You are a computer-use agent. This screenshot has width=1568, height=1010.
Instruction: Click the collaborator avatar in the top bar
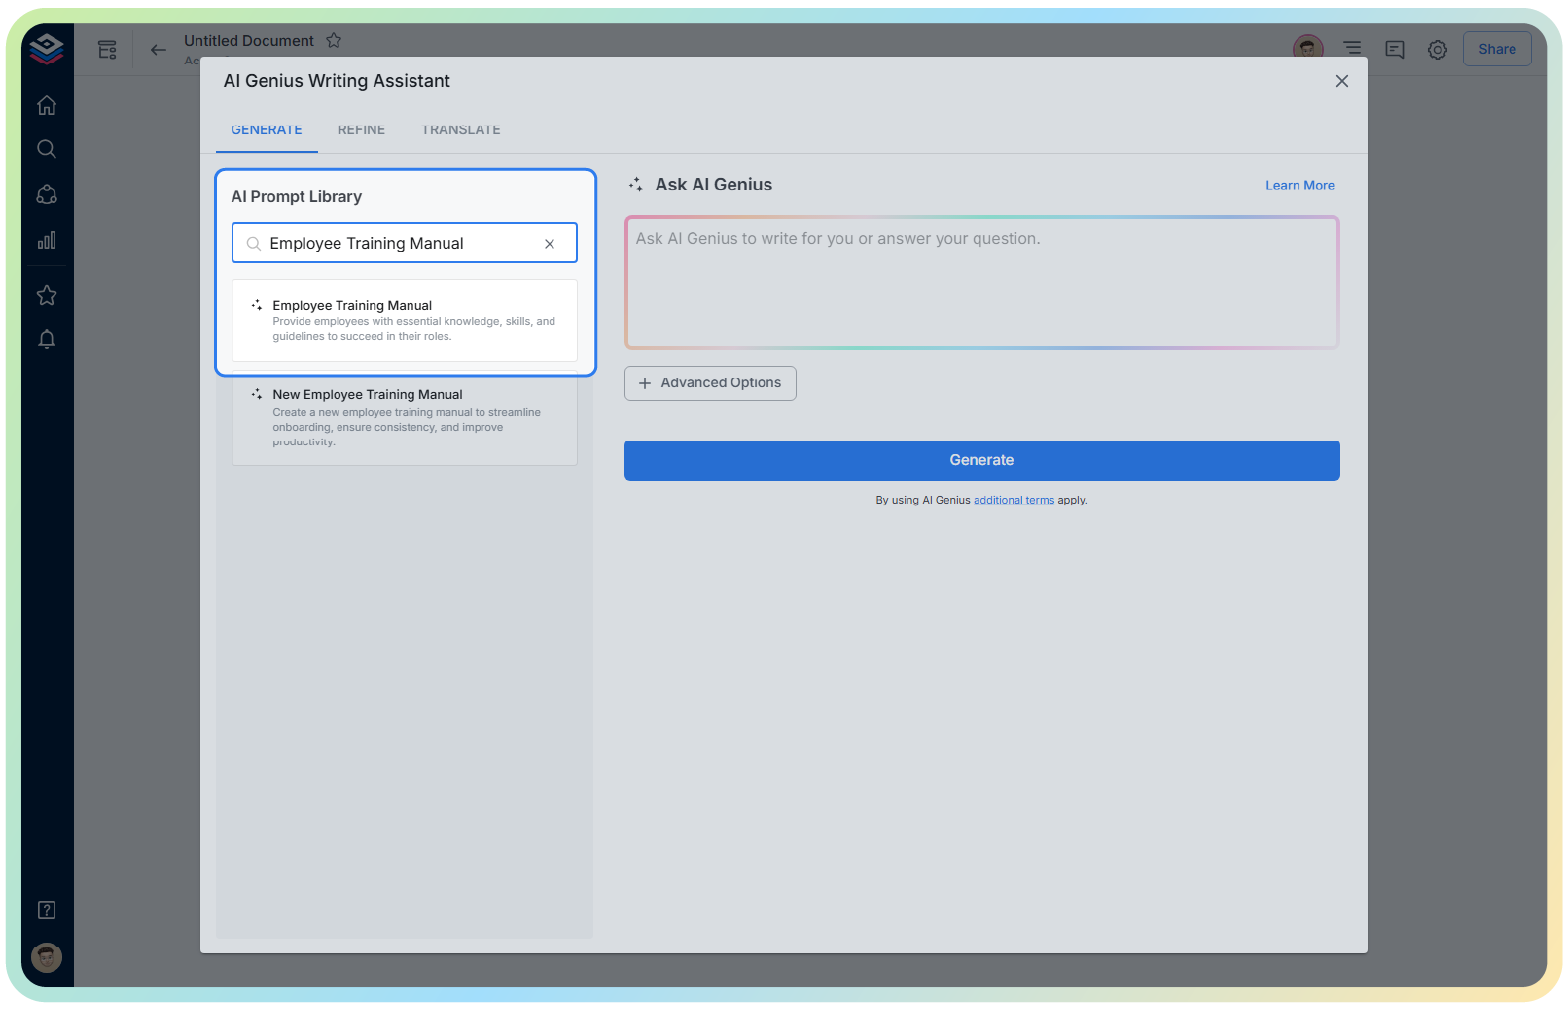pyautogui.click(x=1308, y=48)
